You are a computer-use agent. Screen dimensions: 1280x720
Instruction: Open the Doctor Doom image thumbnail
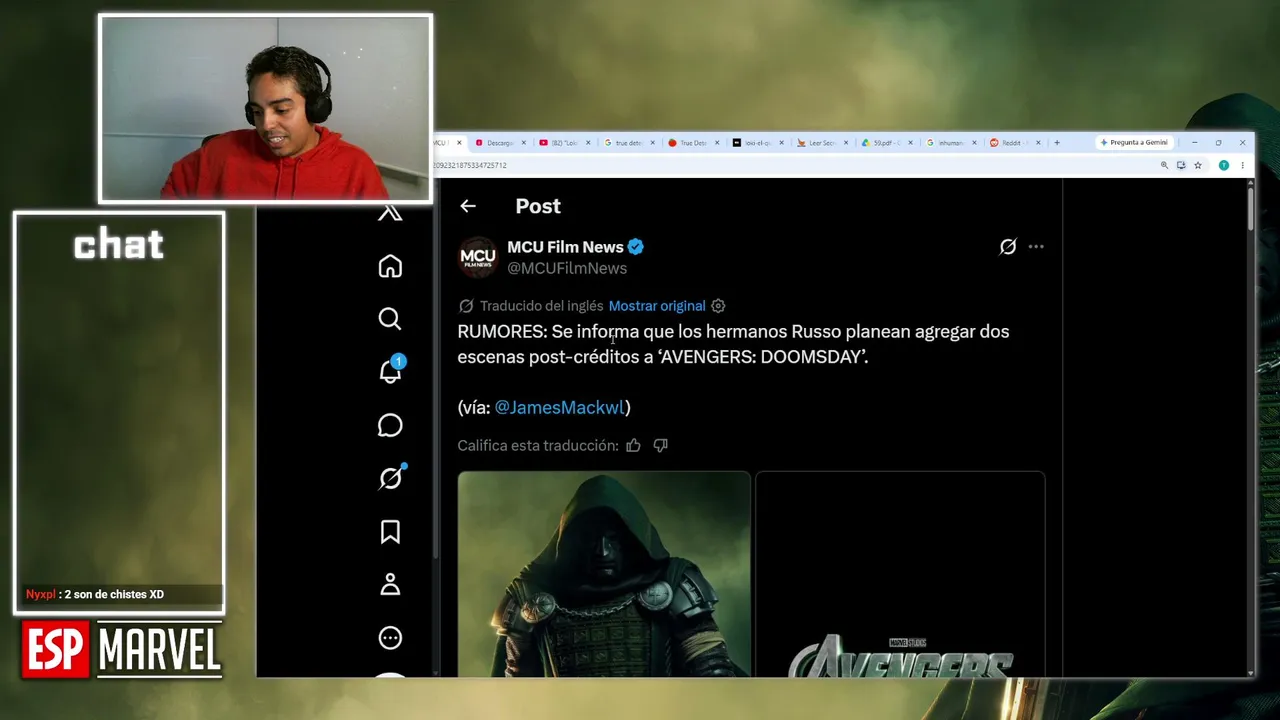click(x=604, y=574)
